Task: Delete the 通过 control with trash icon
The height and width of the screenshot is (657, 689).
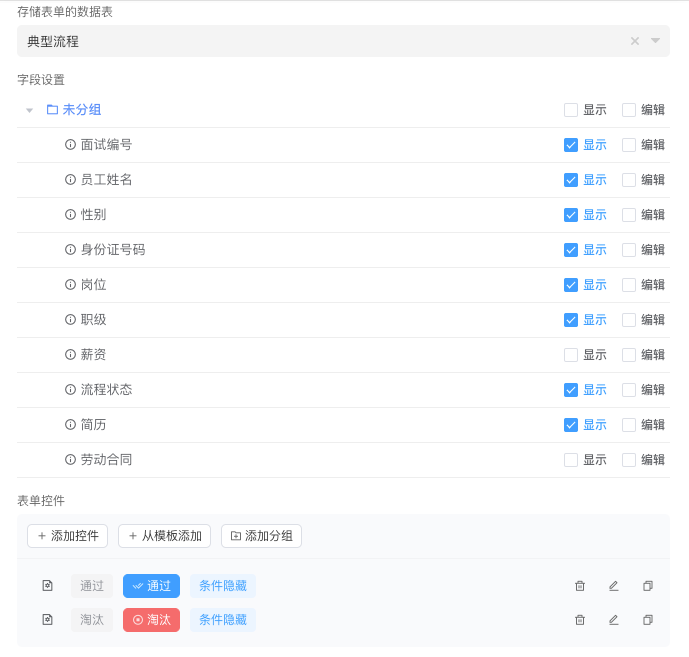Action: tap(580, 586)
